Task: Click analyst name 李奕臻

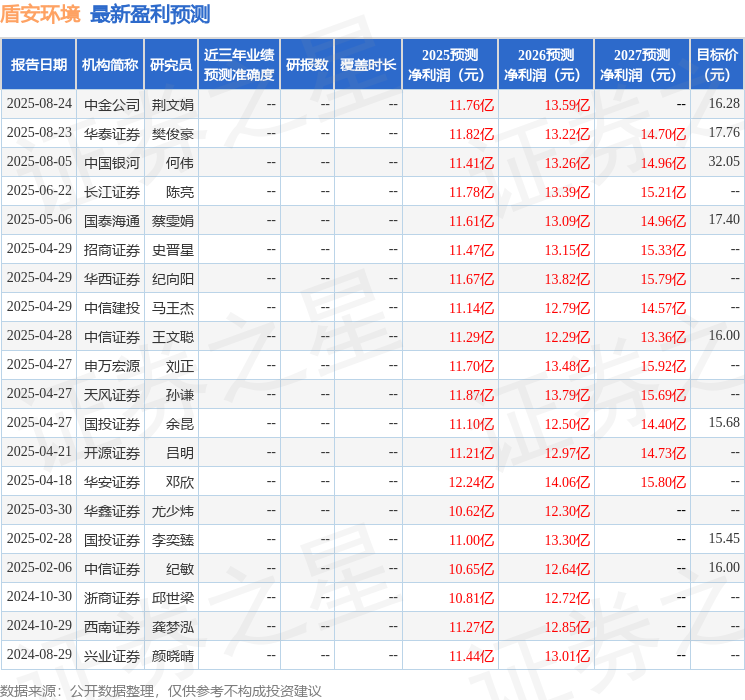Action: 172,540
